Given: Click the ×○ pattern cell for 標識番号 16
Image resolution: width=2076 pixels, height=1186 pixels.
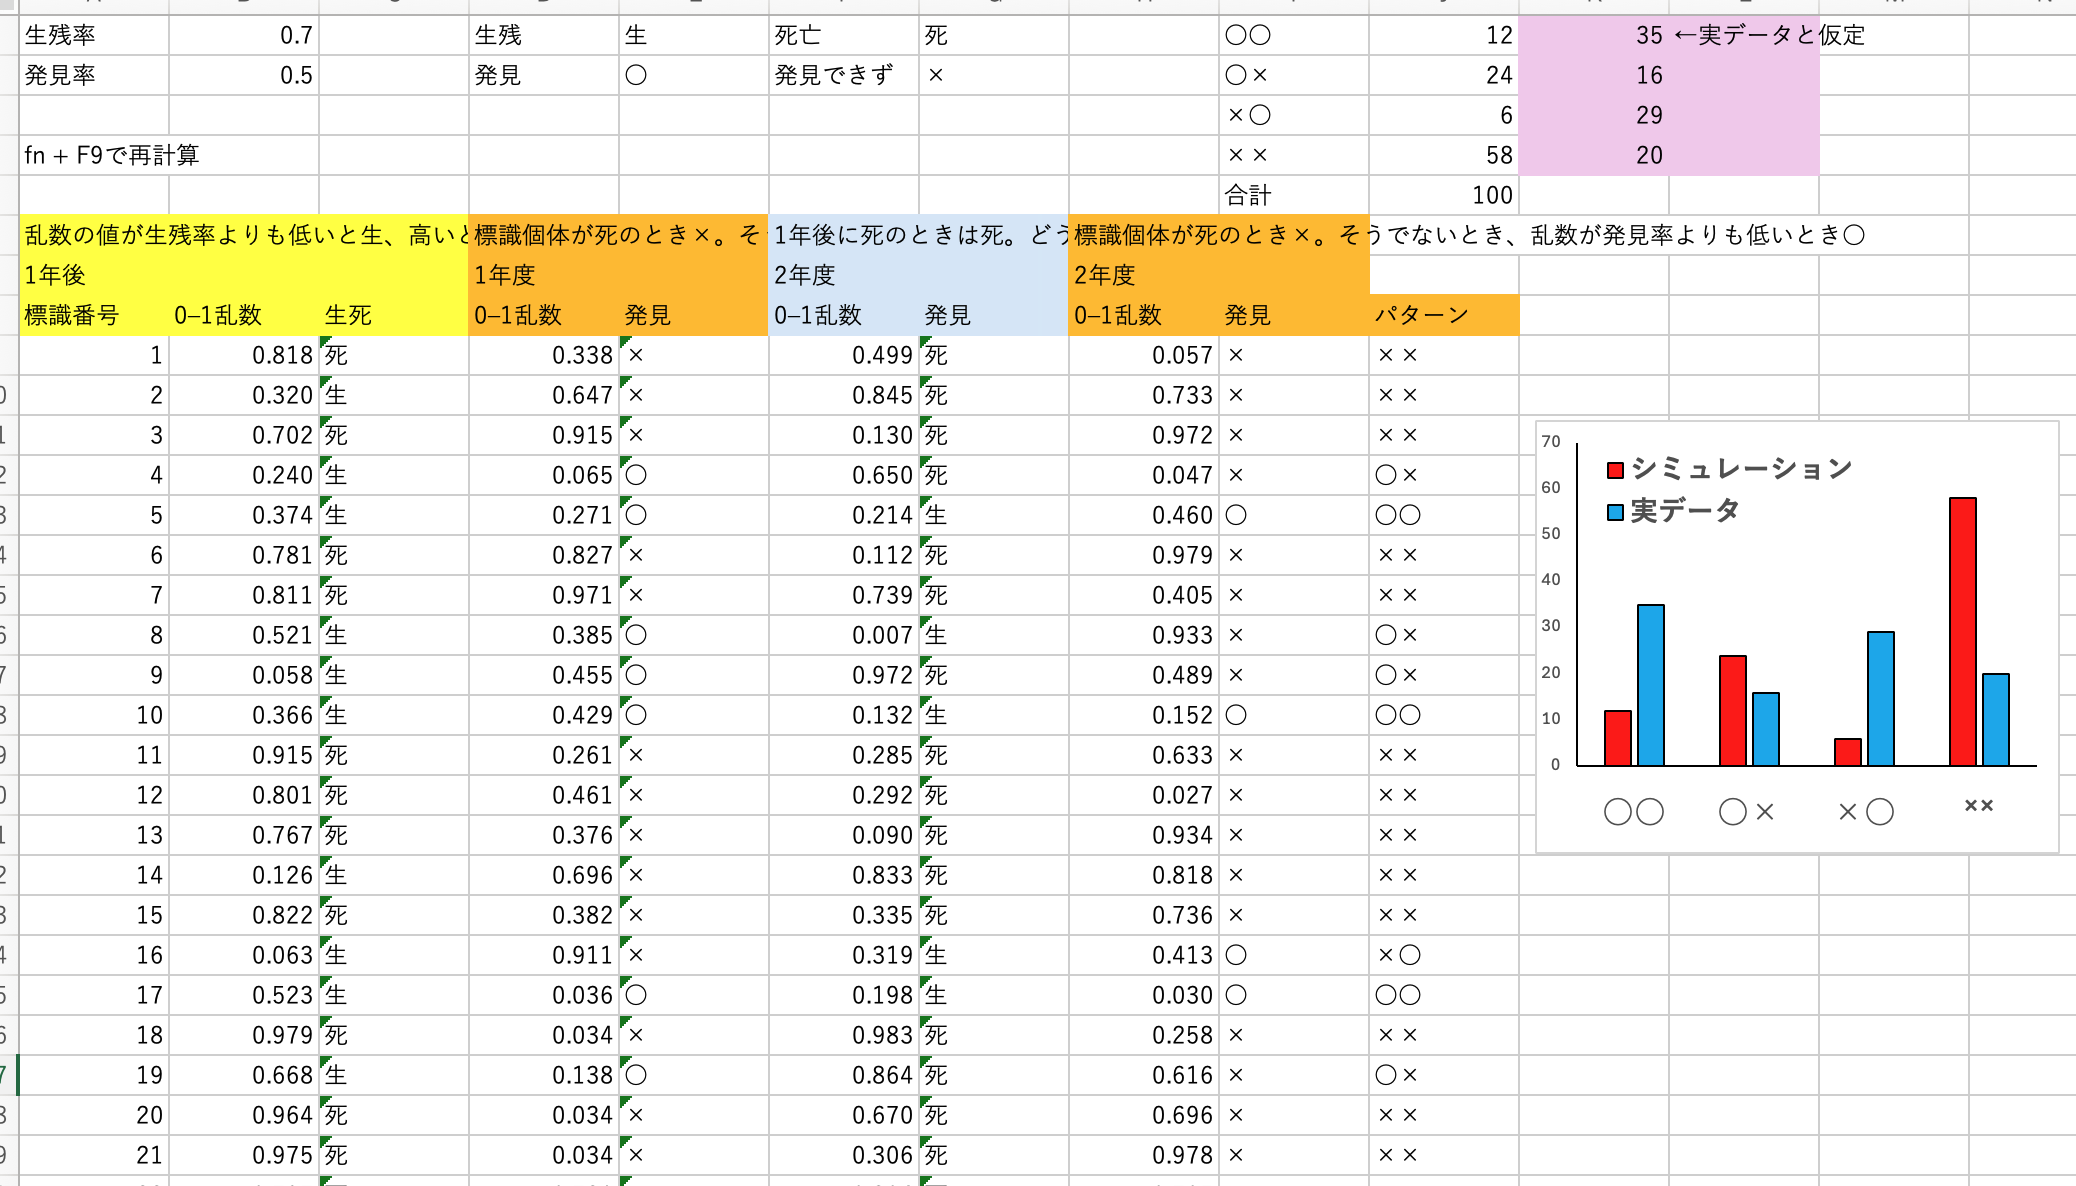Looking at the screenshot, I should coord(1444,956).
